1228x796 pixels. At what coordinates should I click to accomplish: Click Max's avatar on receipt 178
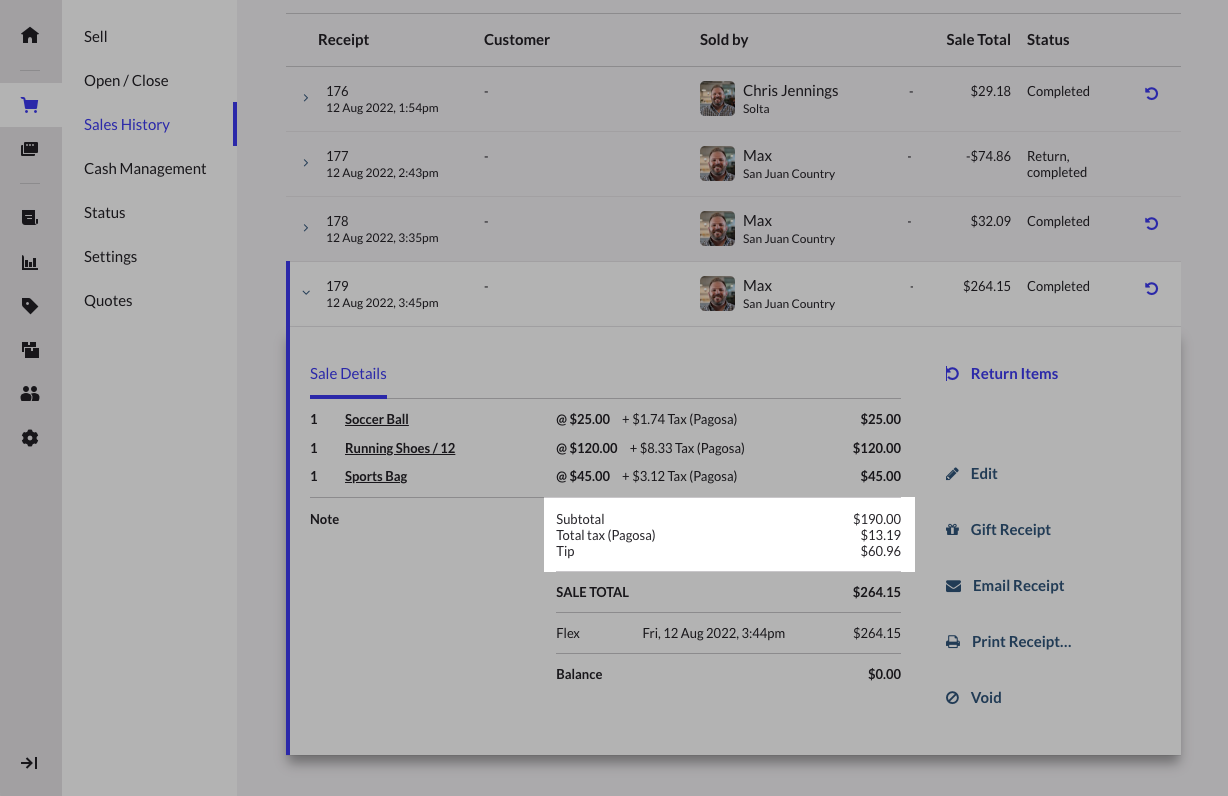point(717,229)
